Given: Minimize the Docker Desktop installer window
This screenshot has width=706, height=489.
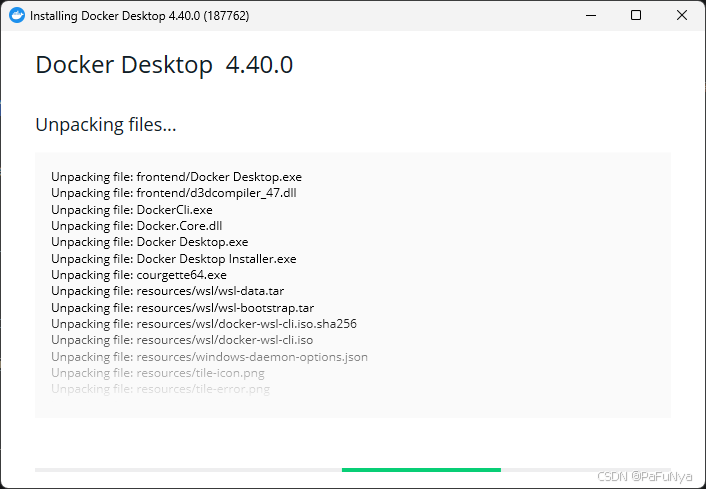Looking at the screenshot, I should coord(591,15).
